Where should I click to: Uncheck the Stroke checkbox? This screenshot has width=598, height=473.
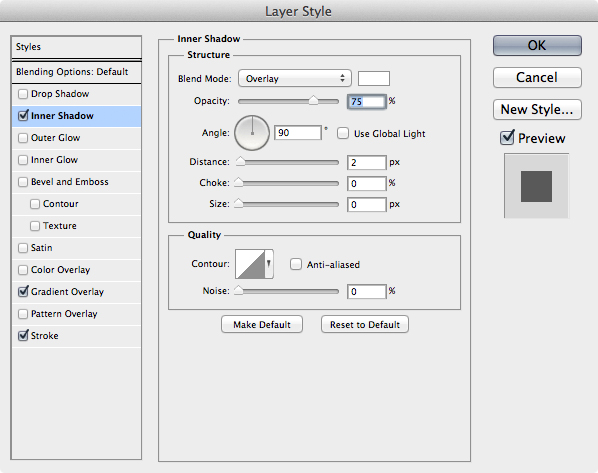pos(23,336)
